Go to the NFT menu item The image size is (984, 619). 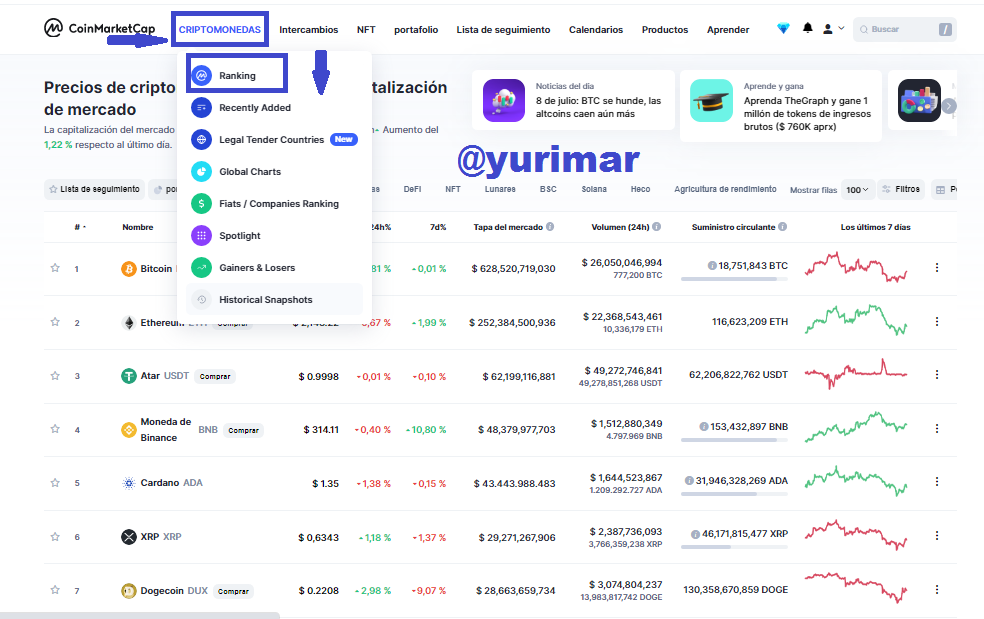pos(366,30)
